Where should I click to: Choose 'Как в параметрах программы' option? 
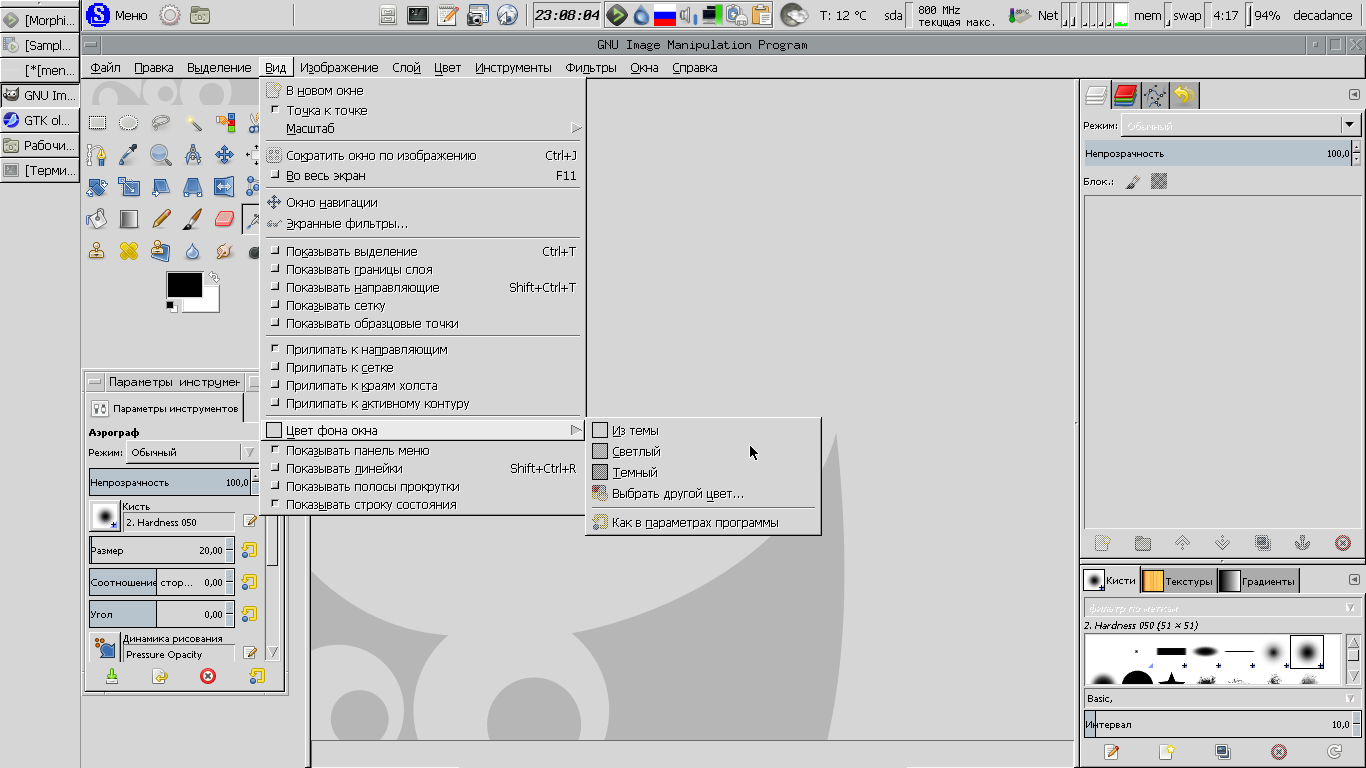[x=703, y=522]
